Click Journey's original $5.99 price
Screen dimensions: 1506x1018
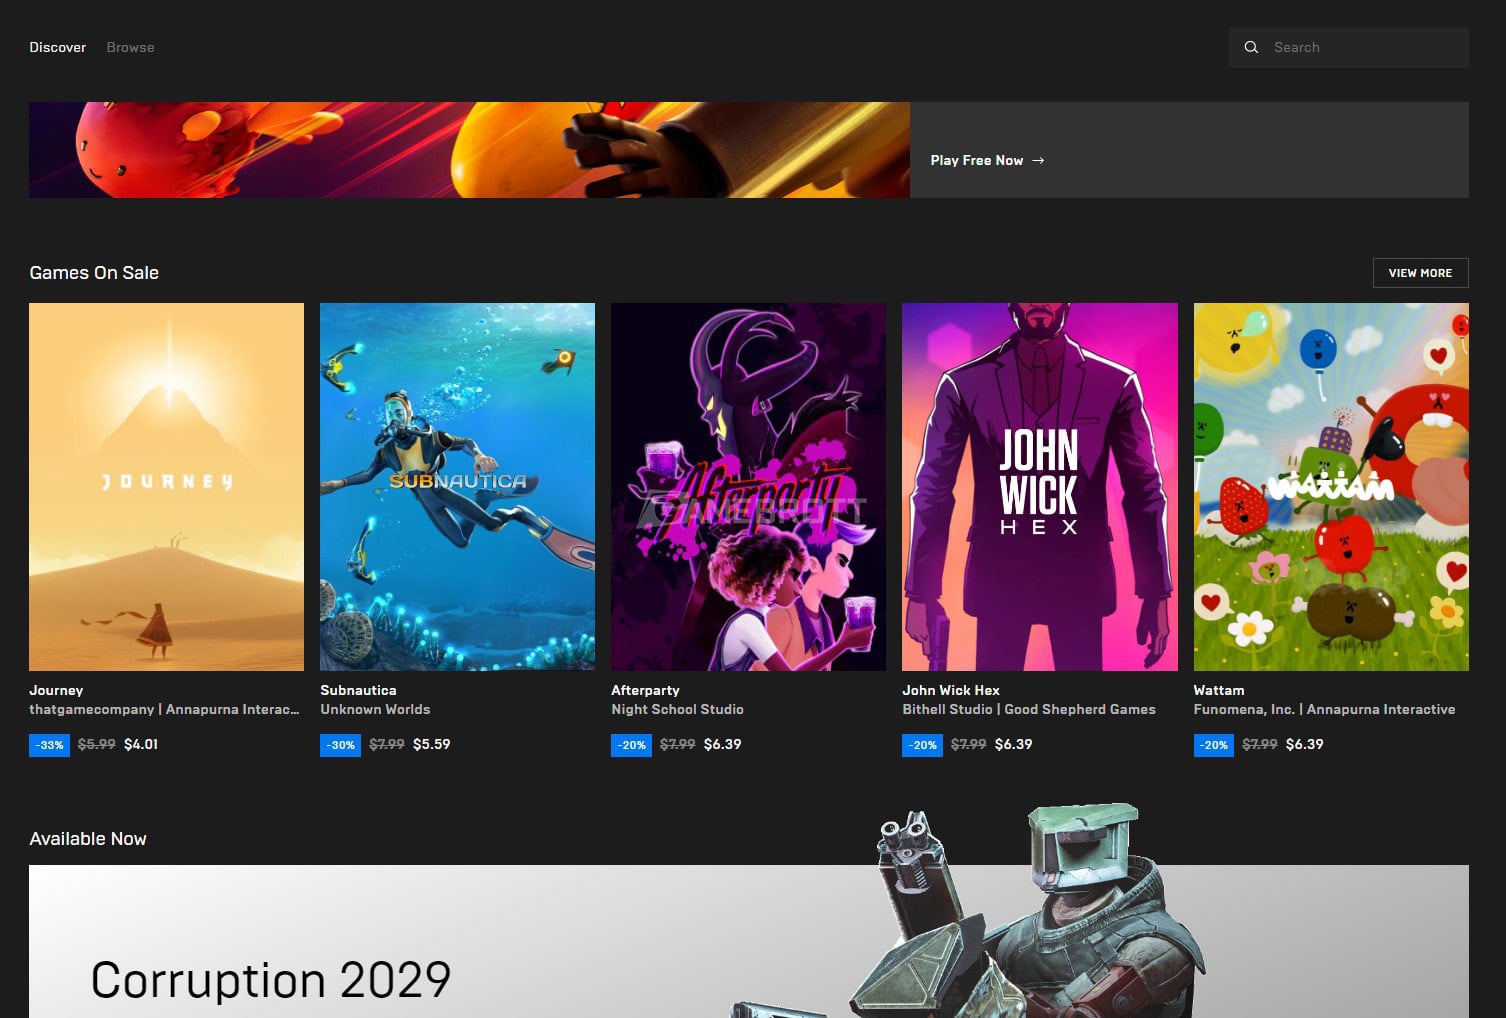coord(97,744)
